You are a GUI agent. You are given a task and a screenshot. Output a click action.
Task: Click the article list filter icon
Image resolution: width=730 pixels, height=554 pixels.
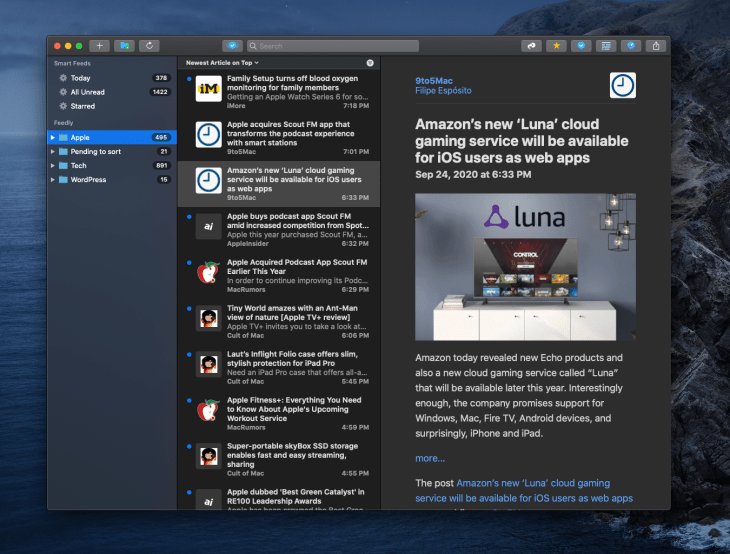click(370, 63)
